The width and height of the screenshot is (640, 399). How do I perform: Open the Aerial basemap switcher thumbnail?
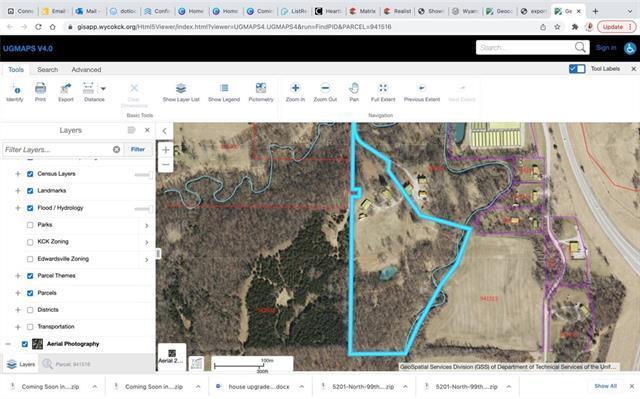(x=172, y=357)
